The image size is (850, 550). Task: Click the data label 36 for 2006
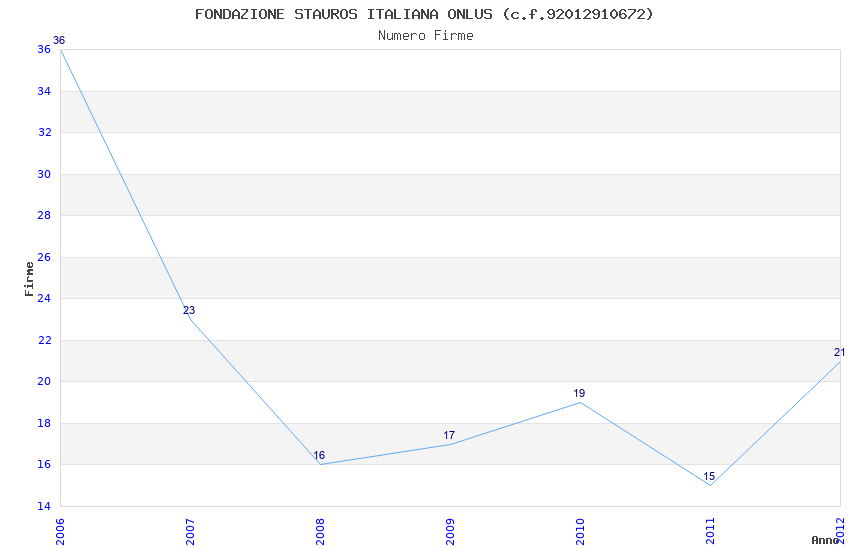pyautogui.click(x=59, y=40)
